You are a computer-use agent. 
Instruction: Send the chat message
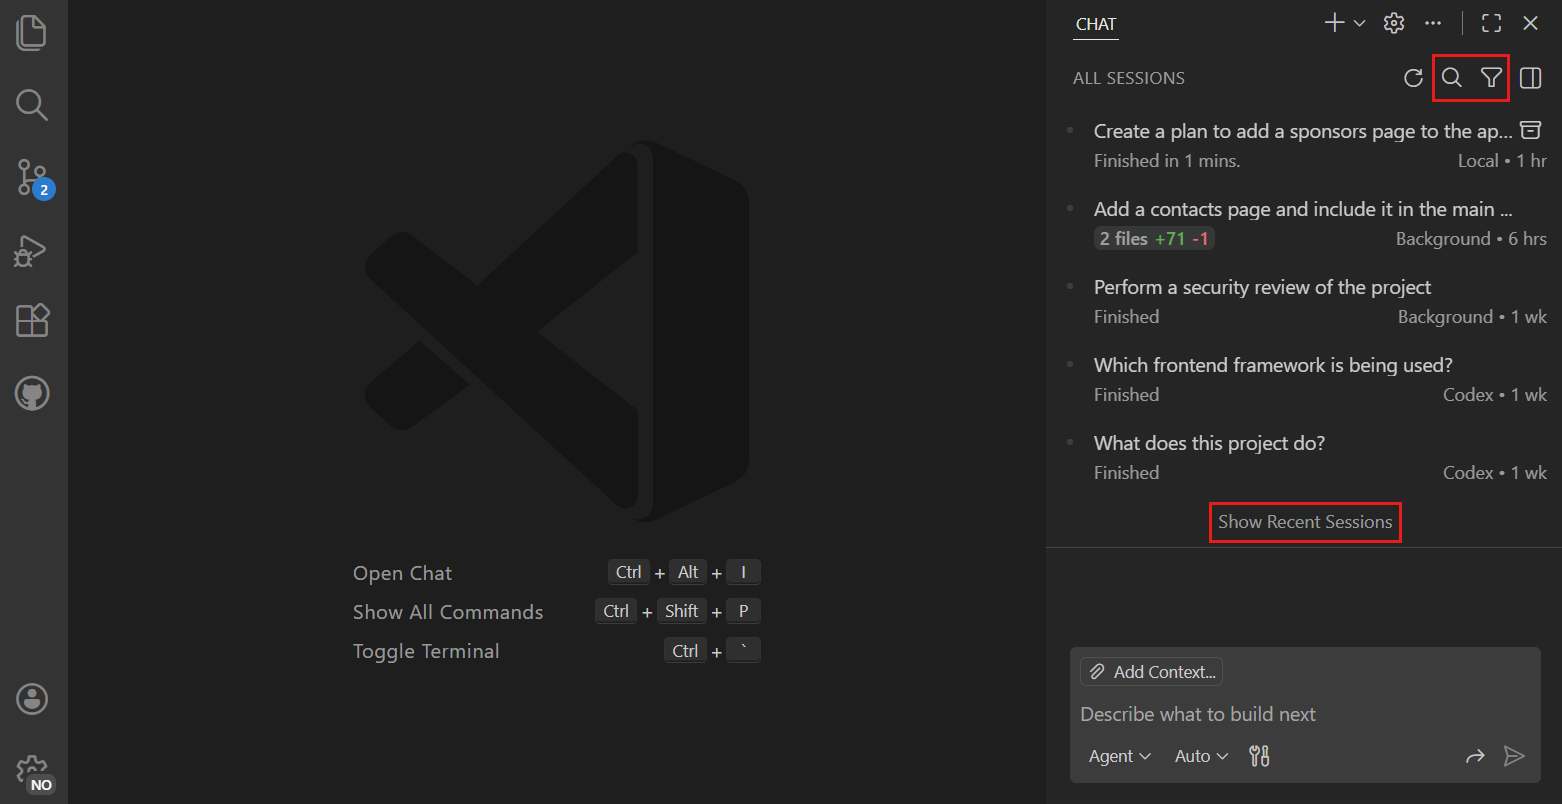[x=1514, y=756]
